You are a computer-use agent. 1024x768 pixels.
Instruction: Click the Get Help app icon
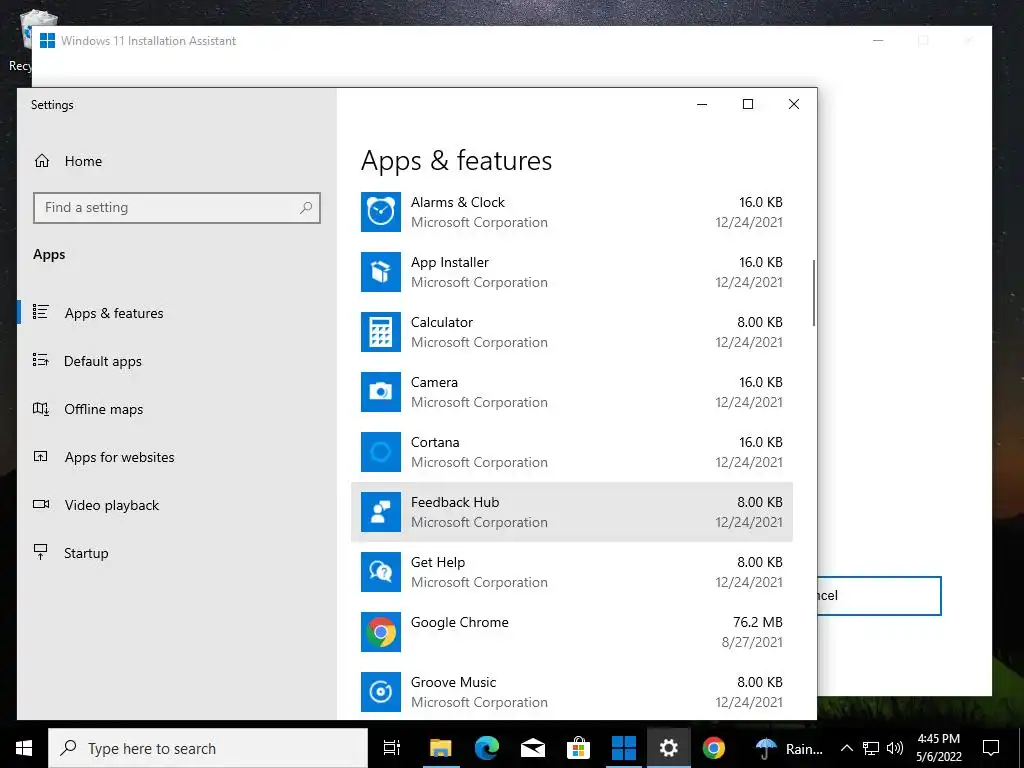click(x=381, y=572)
